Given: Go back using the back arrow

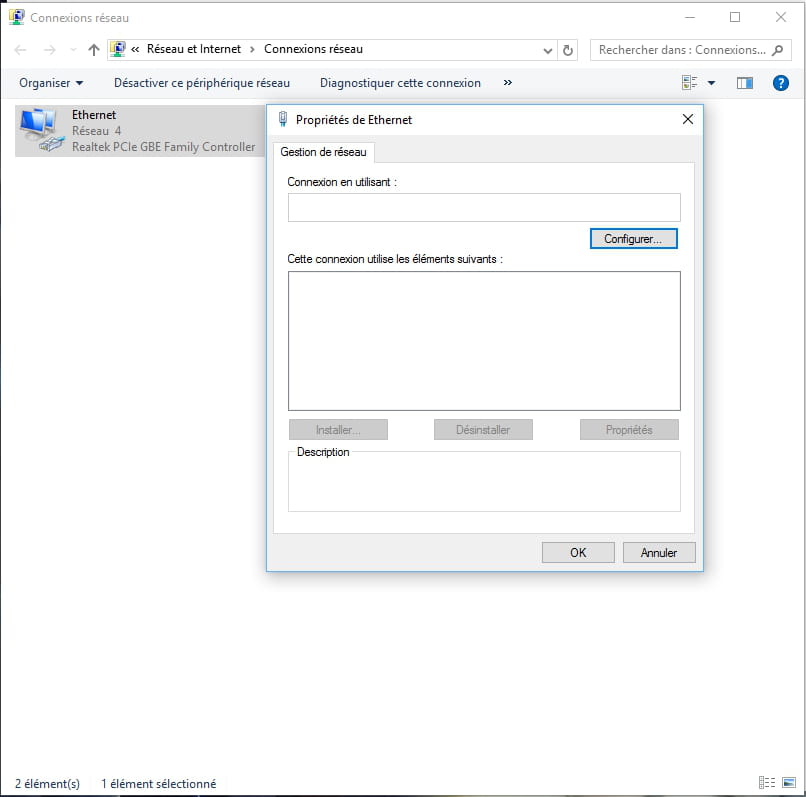Looking at the screenshot, I should (21, 50).
